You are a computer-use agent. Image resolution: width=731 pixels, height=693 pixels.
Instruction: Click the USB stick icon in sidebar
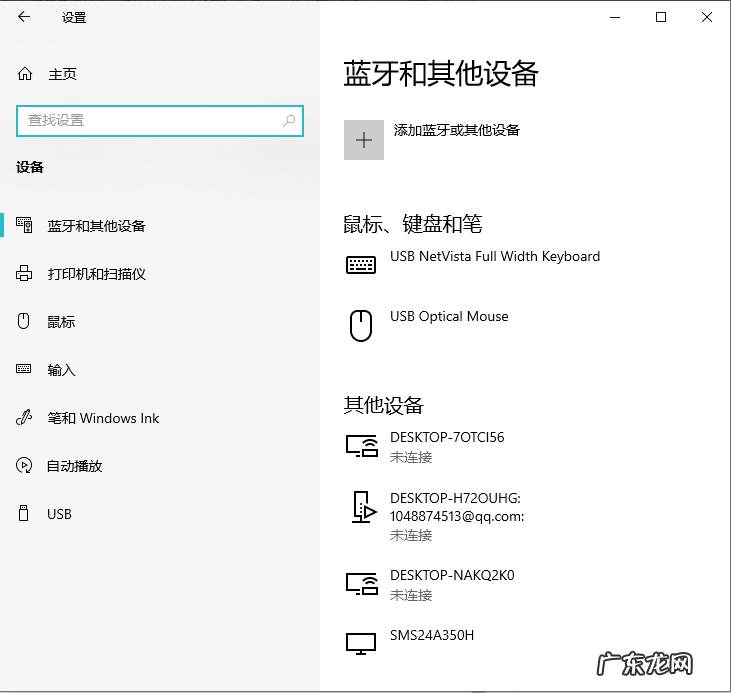pyautogui.click(x=23, y=513)
